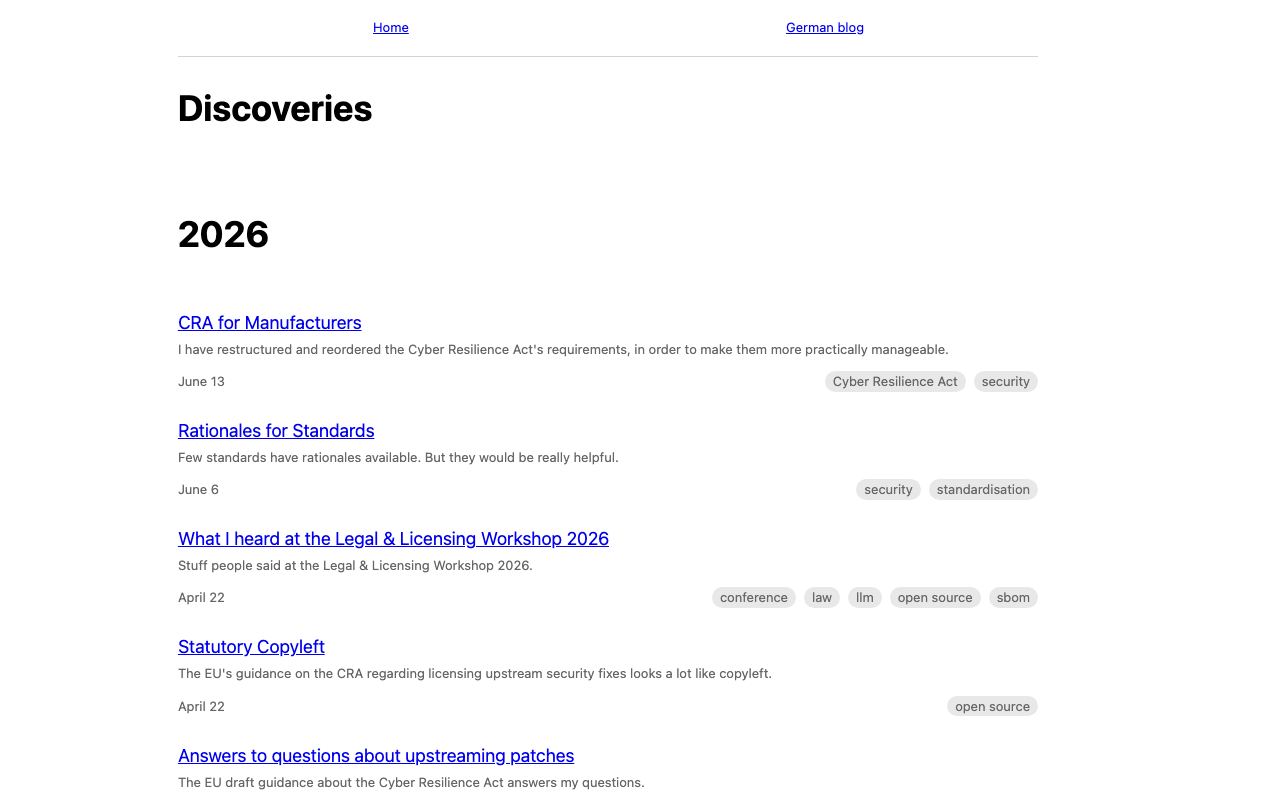Select the standardisation tag

point(983,489)
